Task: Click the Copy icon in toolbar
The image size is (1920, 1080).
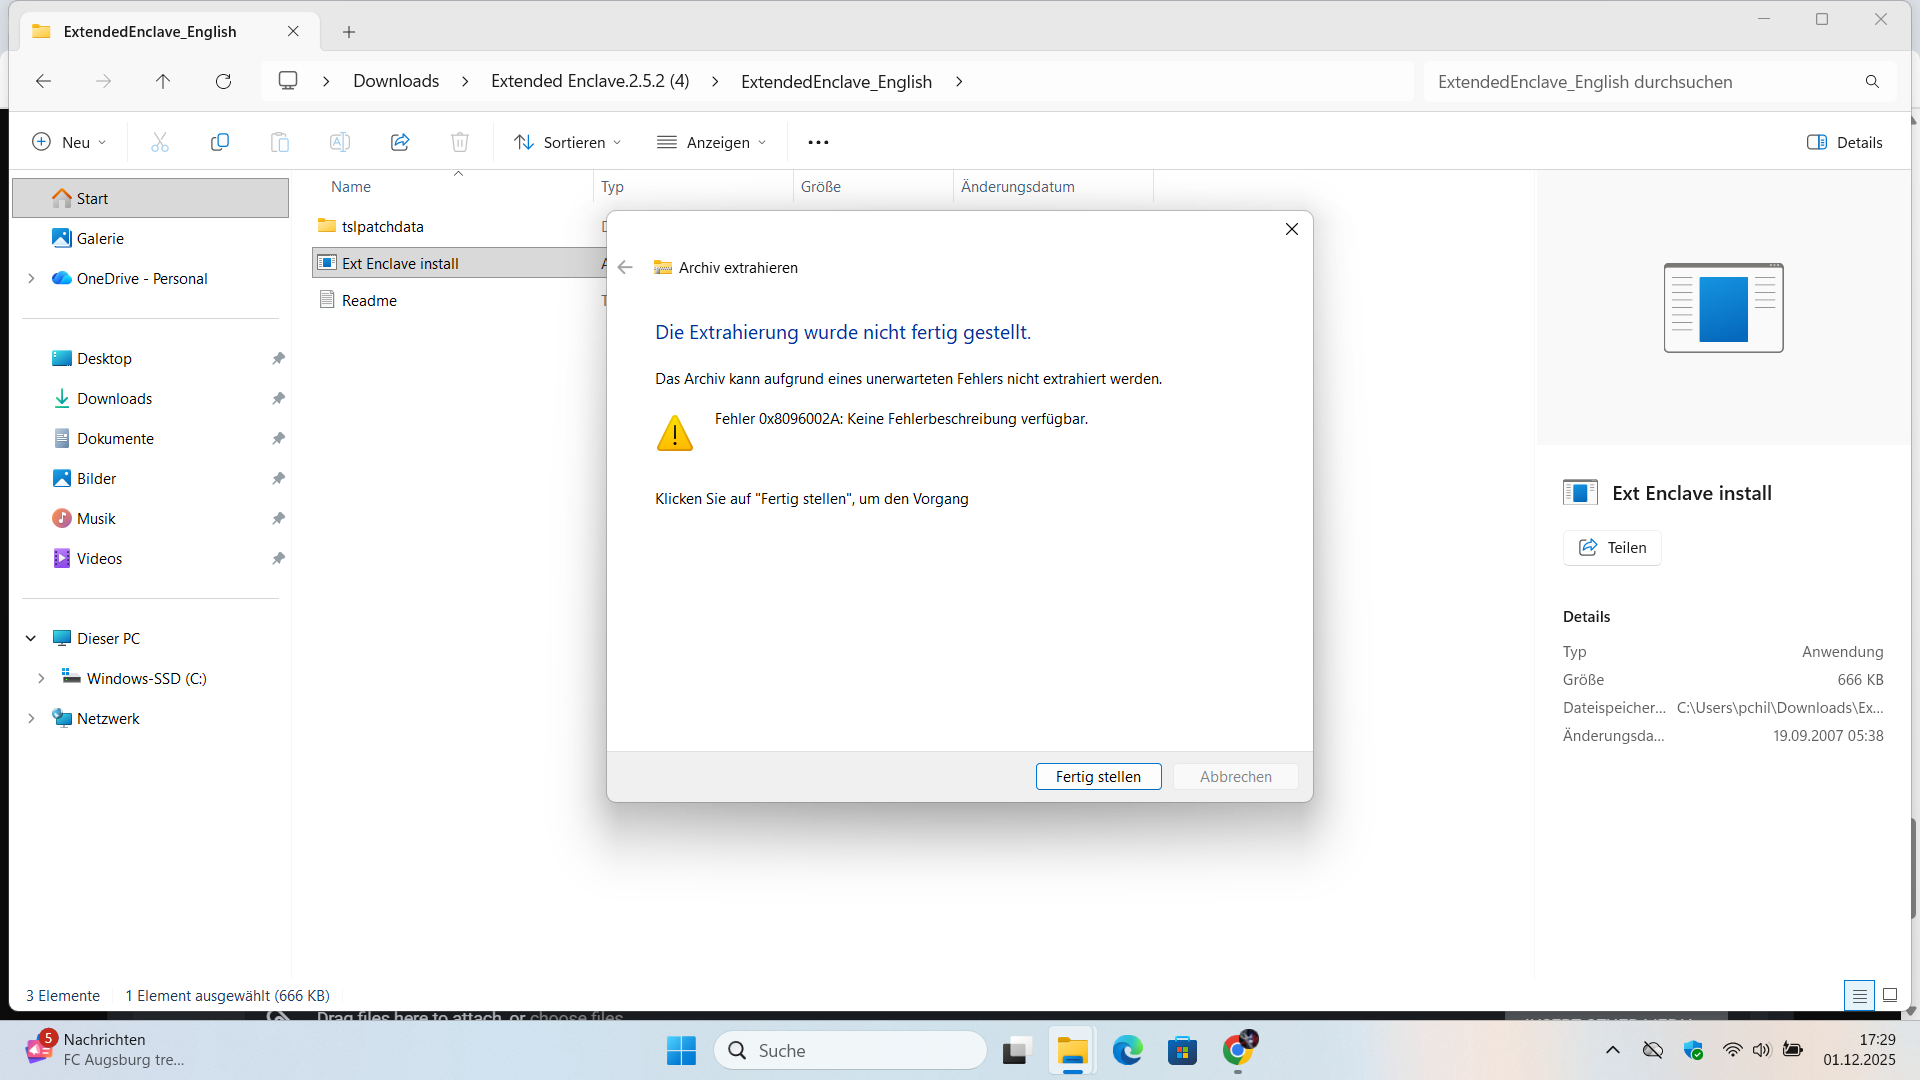Action: click(220, 142)
